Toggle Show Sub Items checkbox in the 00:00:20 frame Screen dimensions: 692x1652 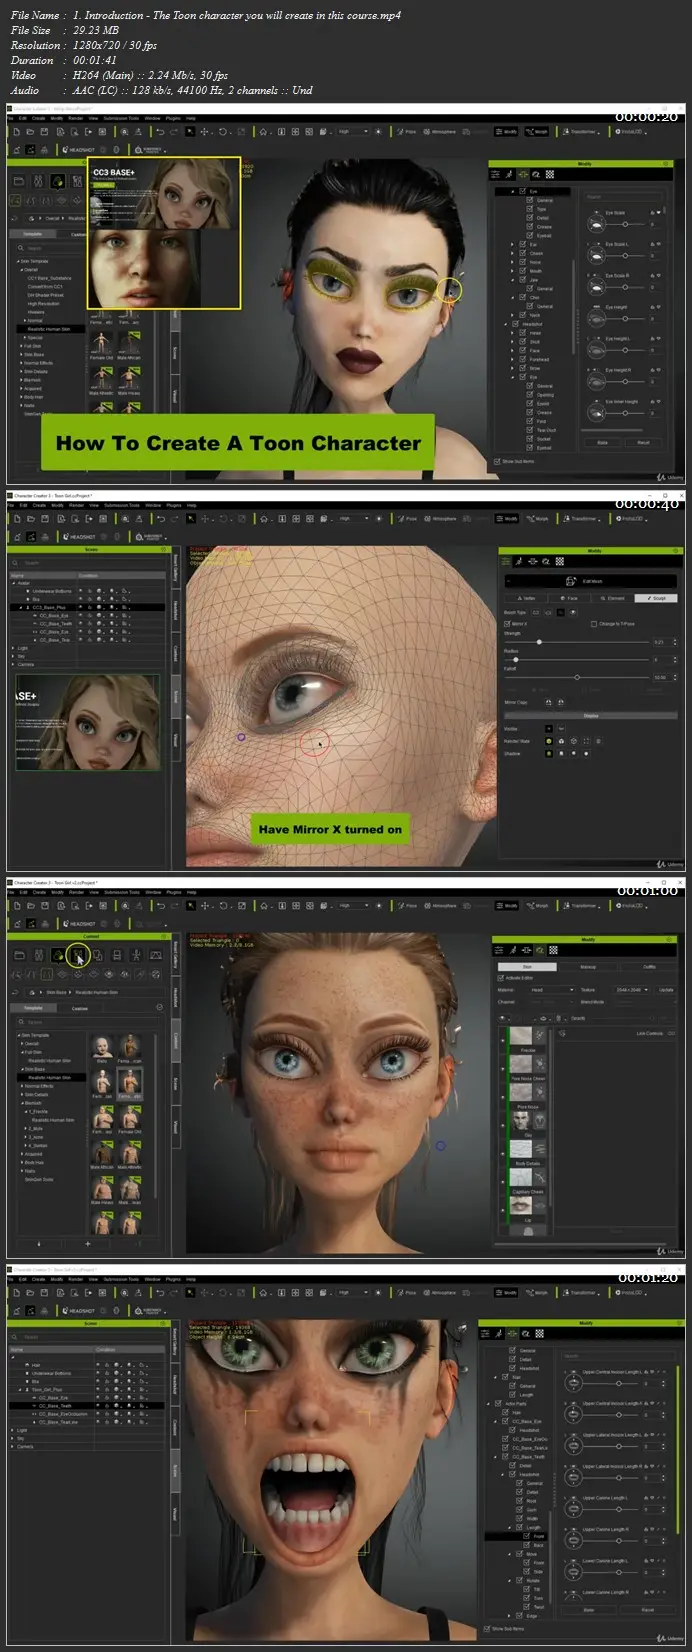point(497,461)
